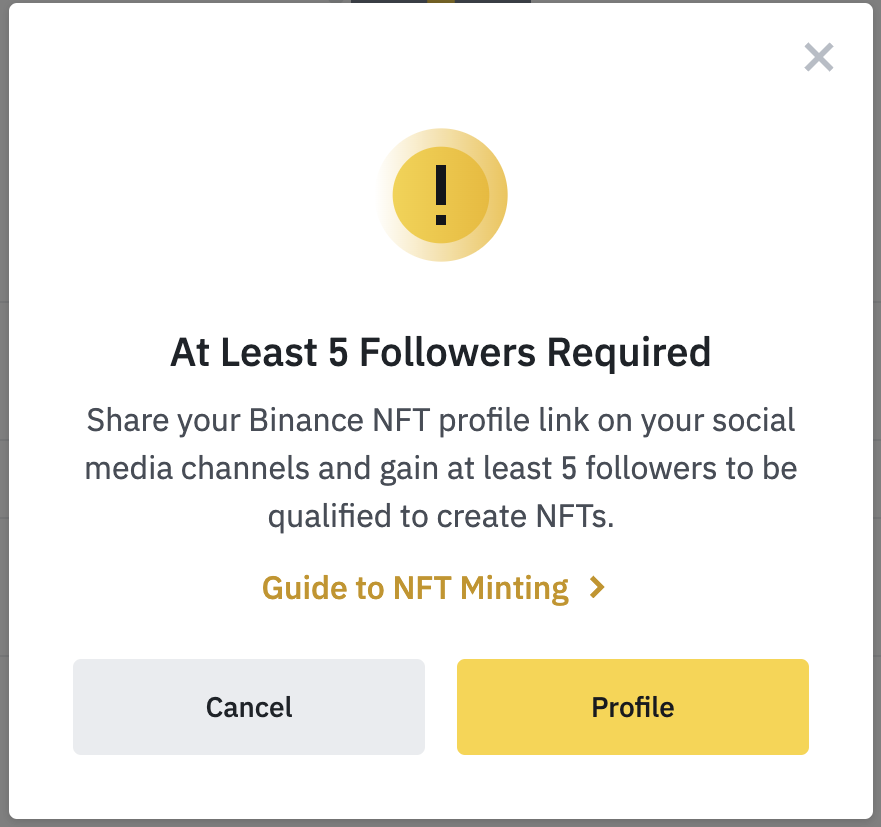The height and width of the screenshot is (827, 881).
Task: Click the 'media channels and gain' text line
Action: (x=441, y=468)
